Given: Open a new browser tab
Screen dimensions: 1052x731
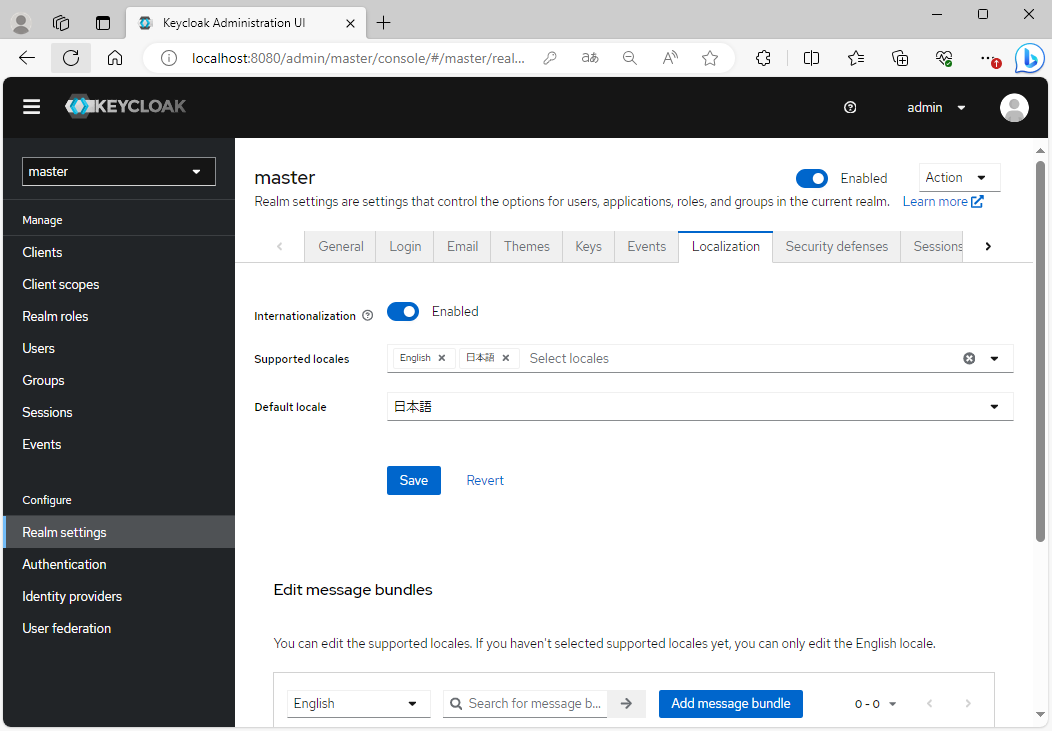Looking at the screenshot, I should pyautogui.click(x=383, y=23).
